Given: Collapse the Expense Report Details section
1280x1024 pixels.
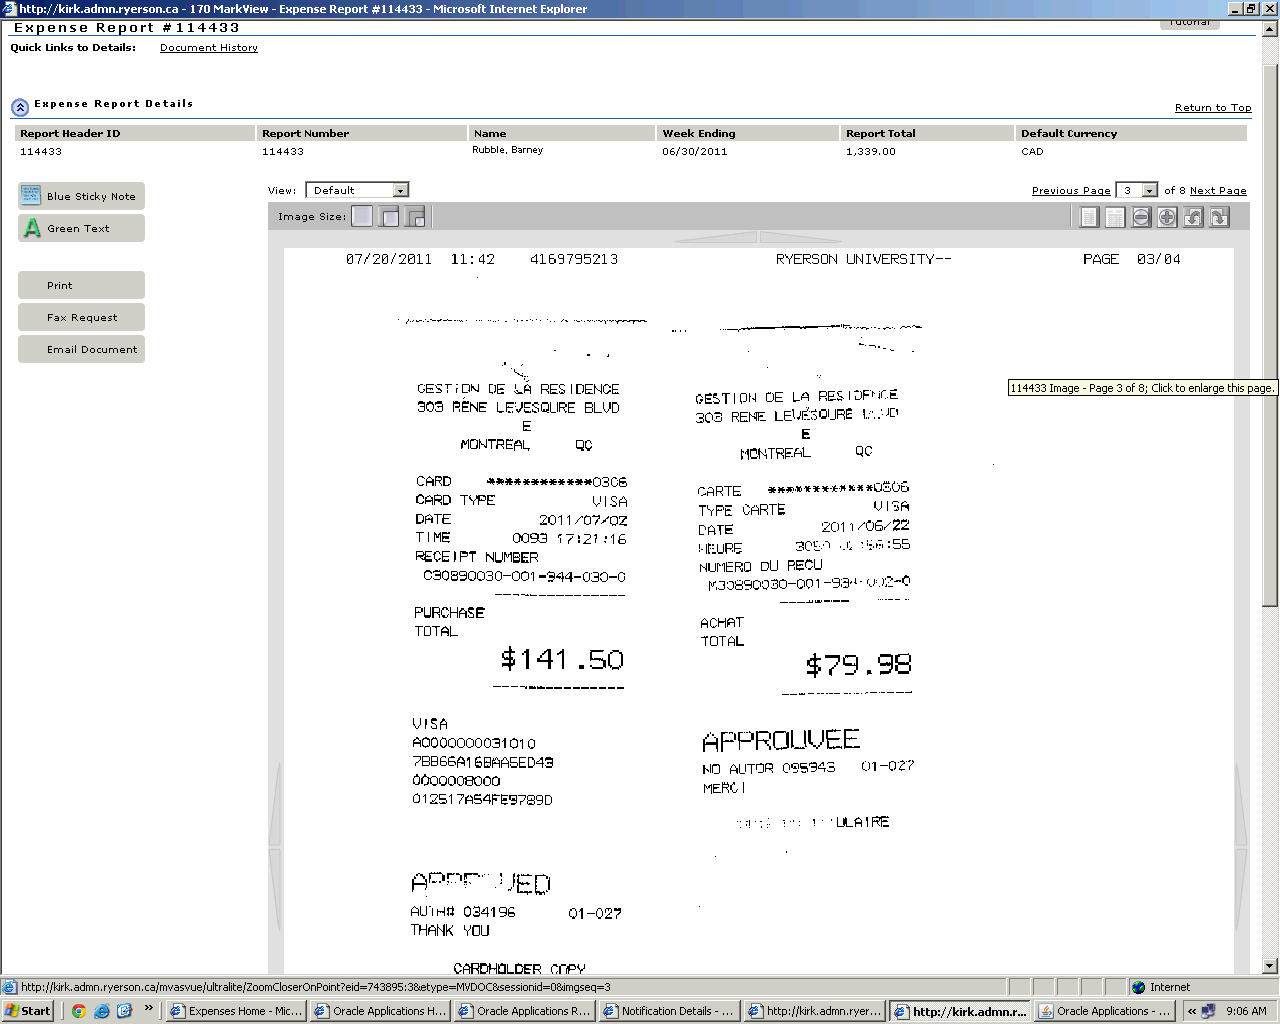Looking at the screenshot, I should click(x=20, y=107).
